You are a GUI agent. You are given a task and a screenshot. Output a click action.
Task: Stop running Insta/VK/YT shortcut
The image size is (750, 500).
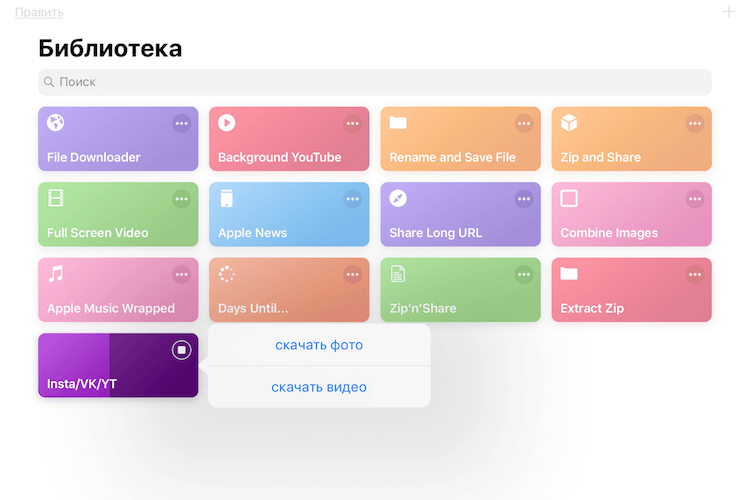181,350
